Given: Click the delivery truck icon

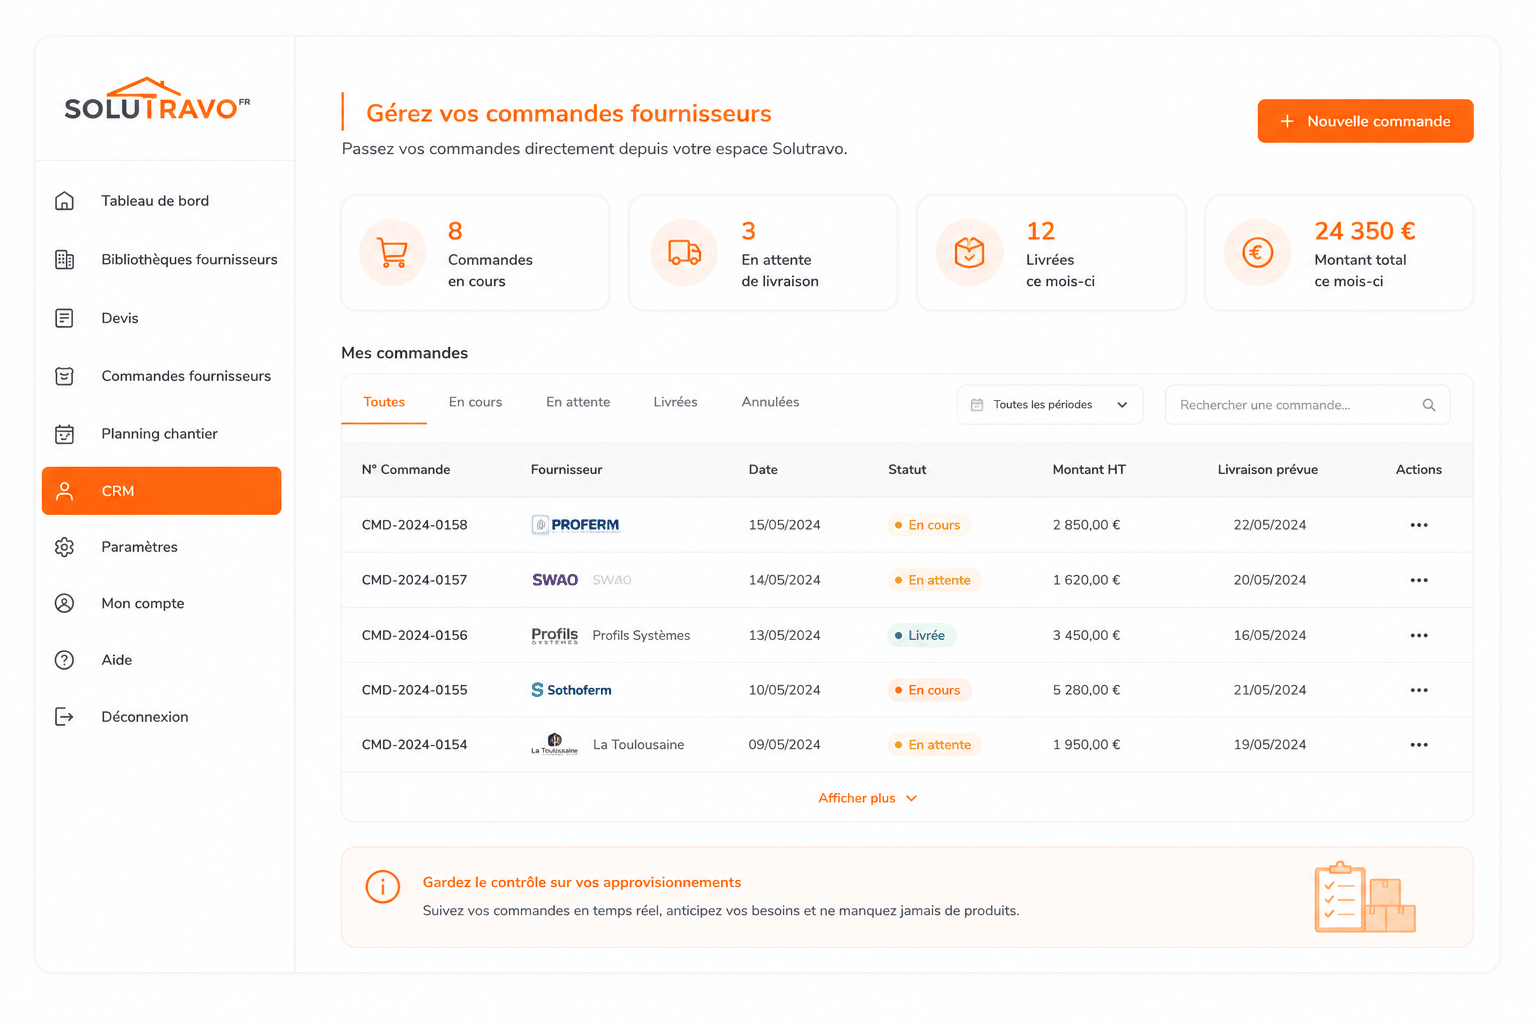Looking at the screenshot, I should click(684, 253).
